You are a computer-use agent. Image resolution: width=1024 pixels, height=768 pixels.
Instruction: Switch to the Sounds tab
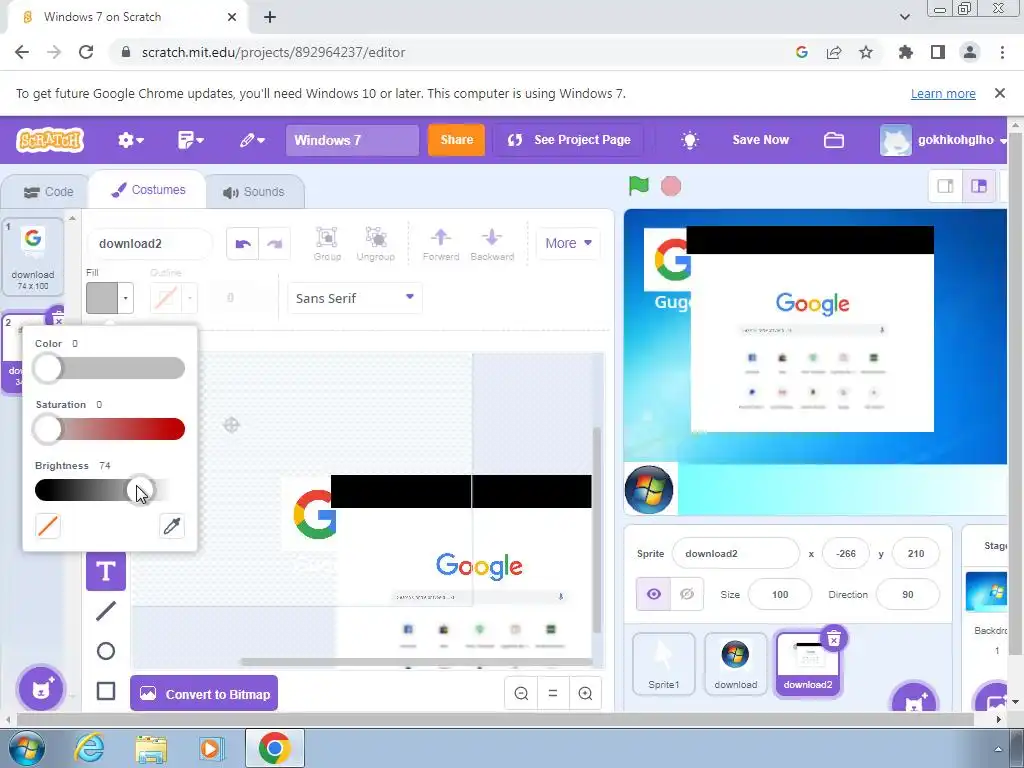pos(253,192)
